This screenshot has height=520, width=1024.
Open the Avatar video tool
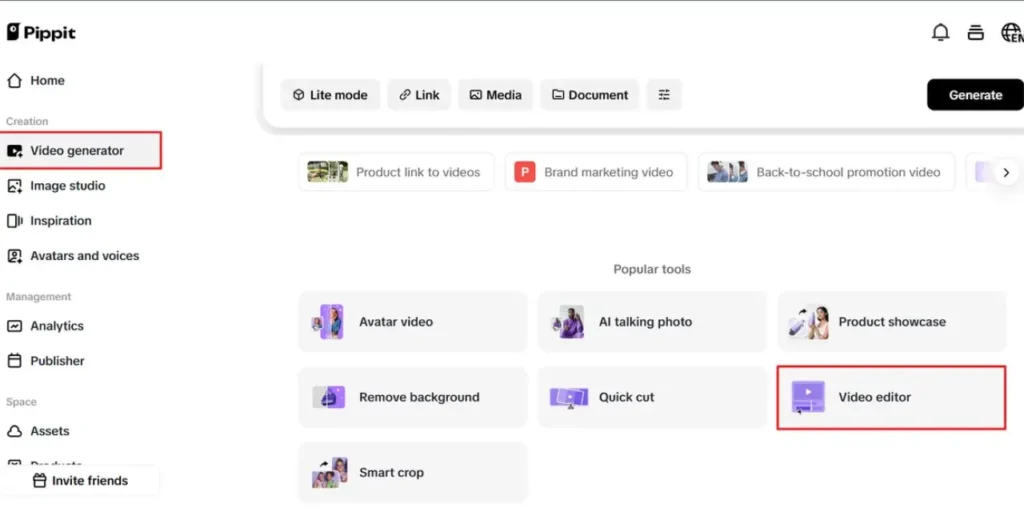tap(413, 321)
